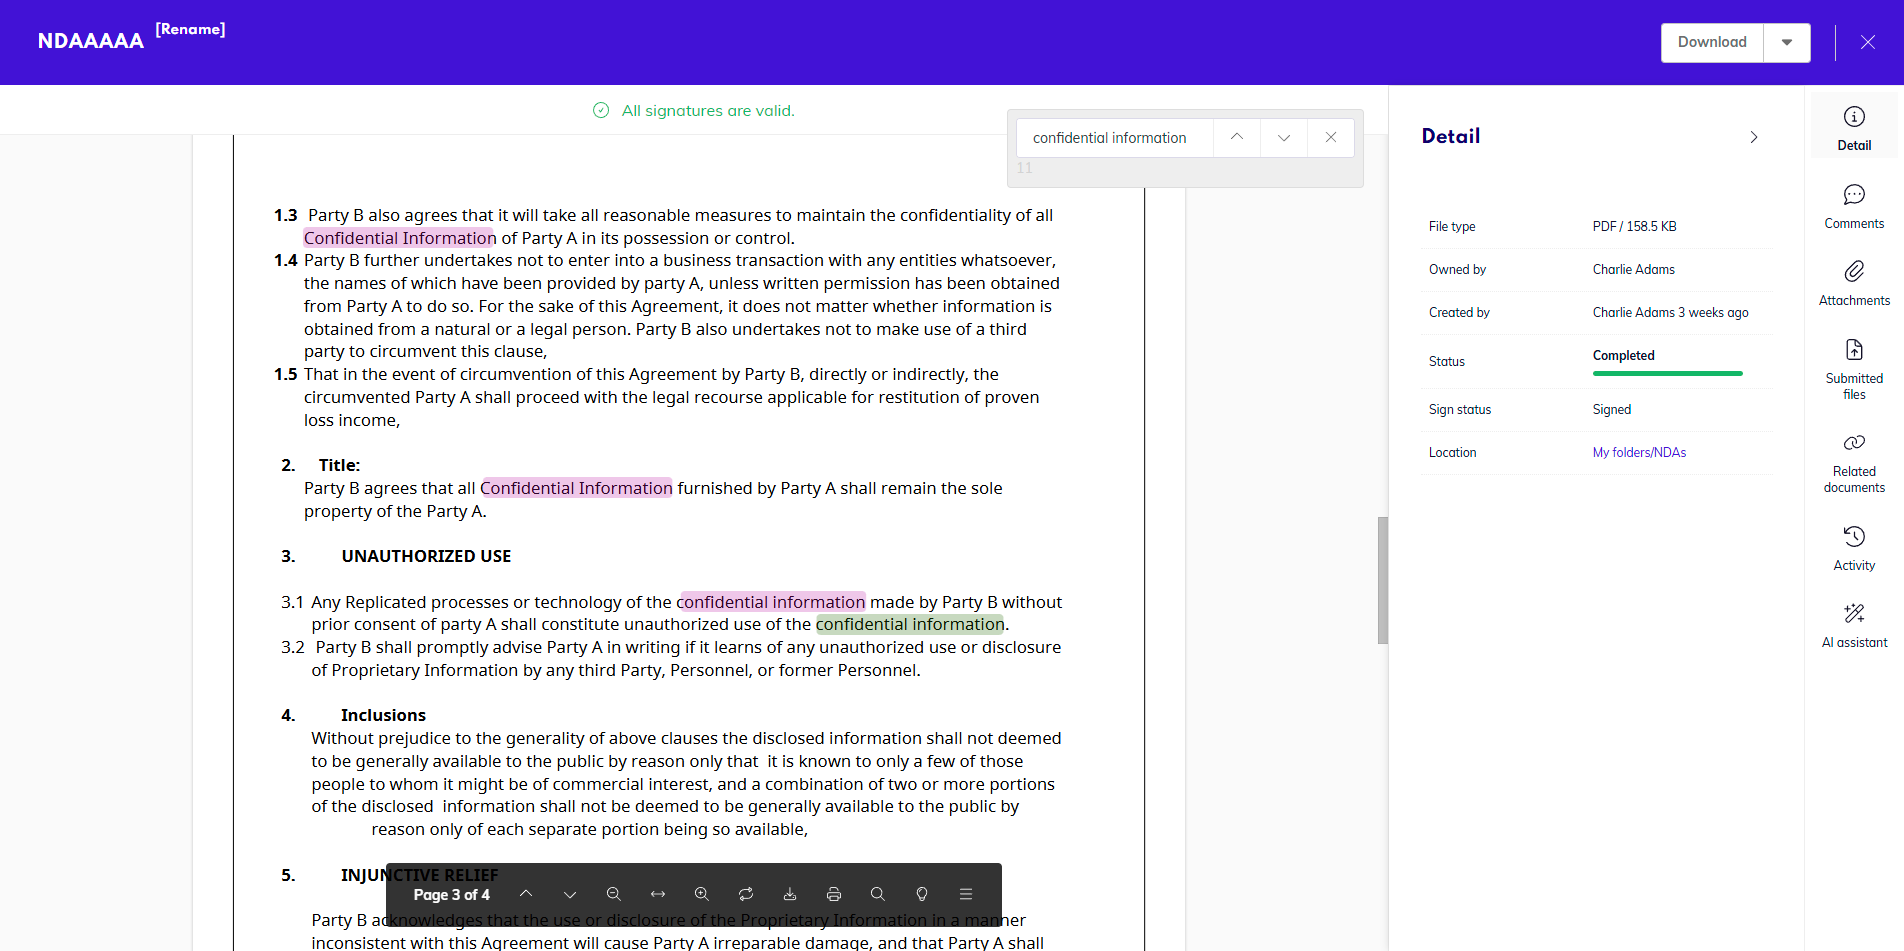Click the download icon in viewer toolbar
The image size is (1904, 951).
coord(790,894)
